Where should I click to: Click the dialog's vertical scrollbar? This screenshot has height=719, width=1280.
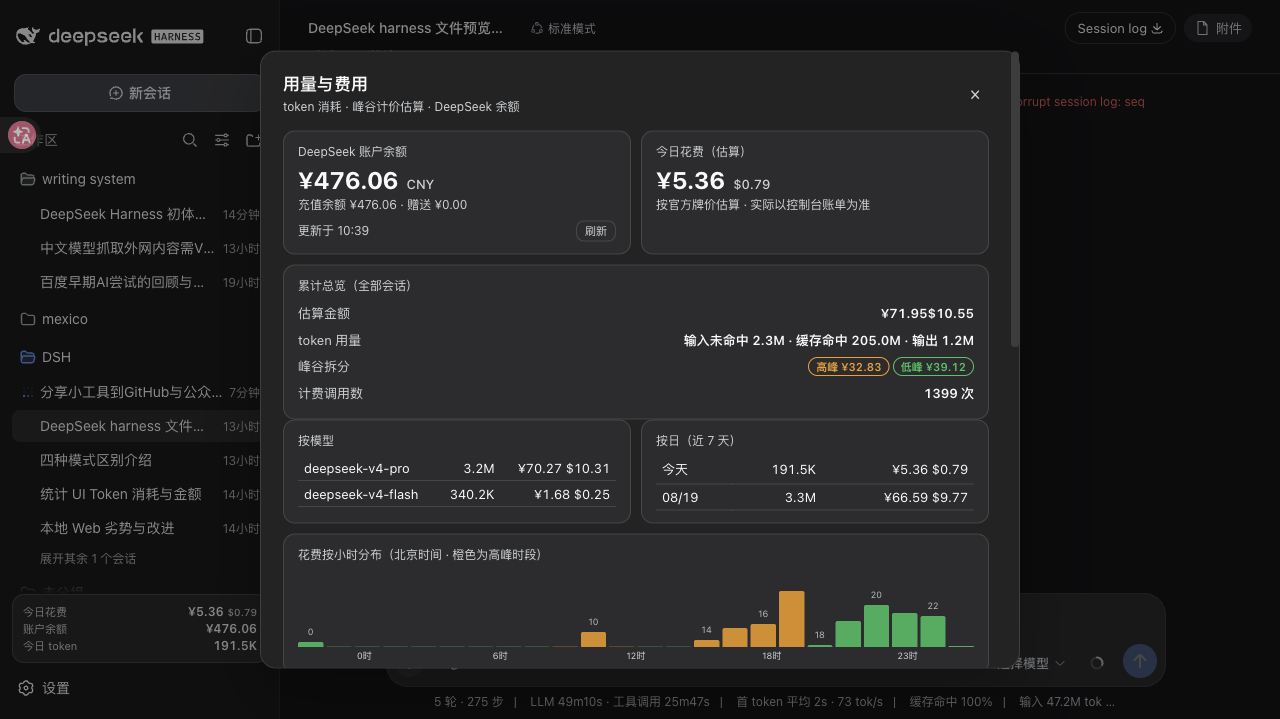pyautogui.click(x=1015, y=200)
